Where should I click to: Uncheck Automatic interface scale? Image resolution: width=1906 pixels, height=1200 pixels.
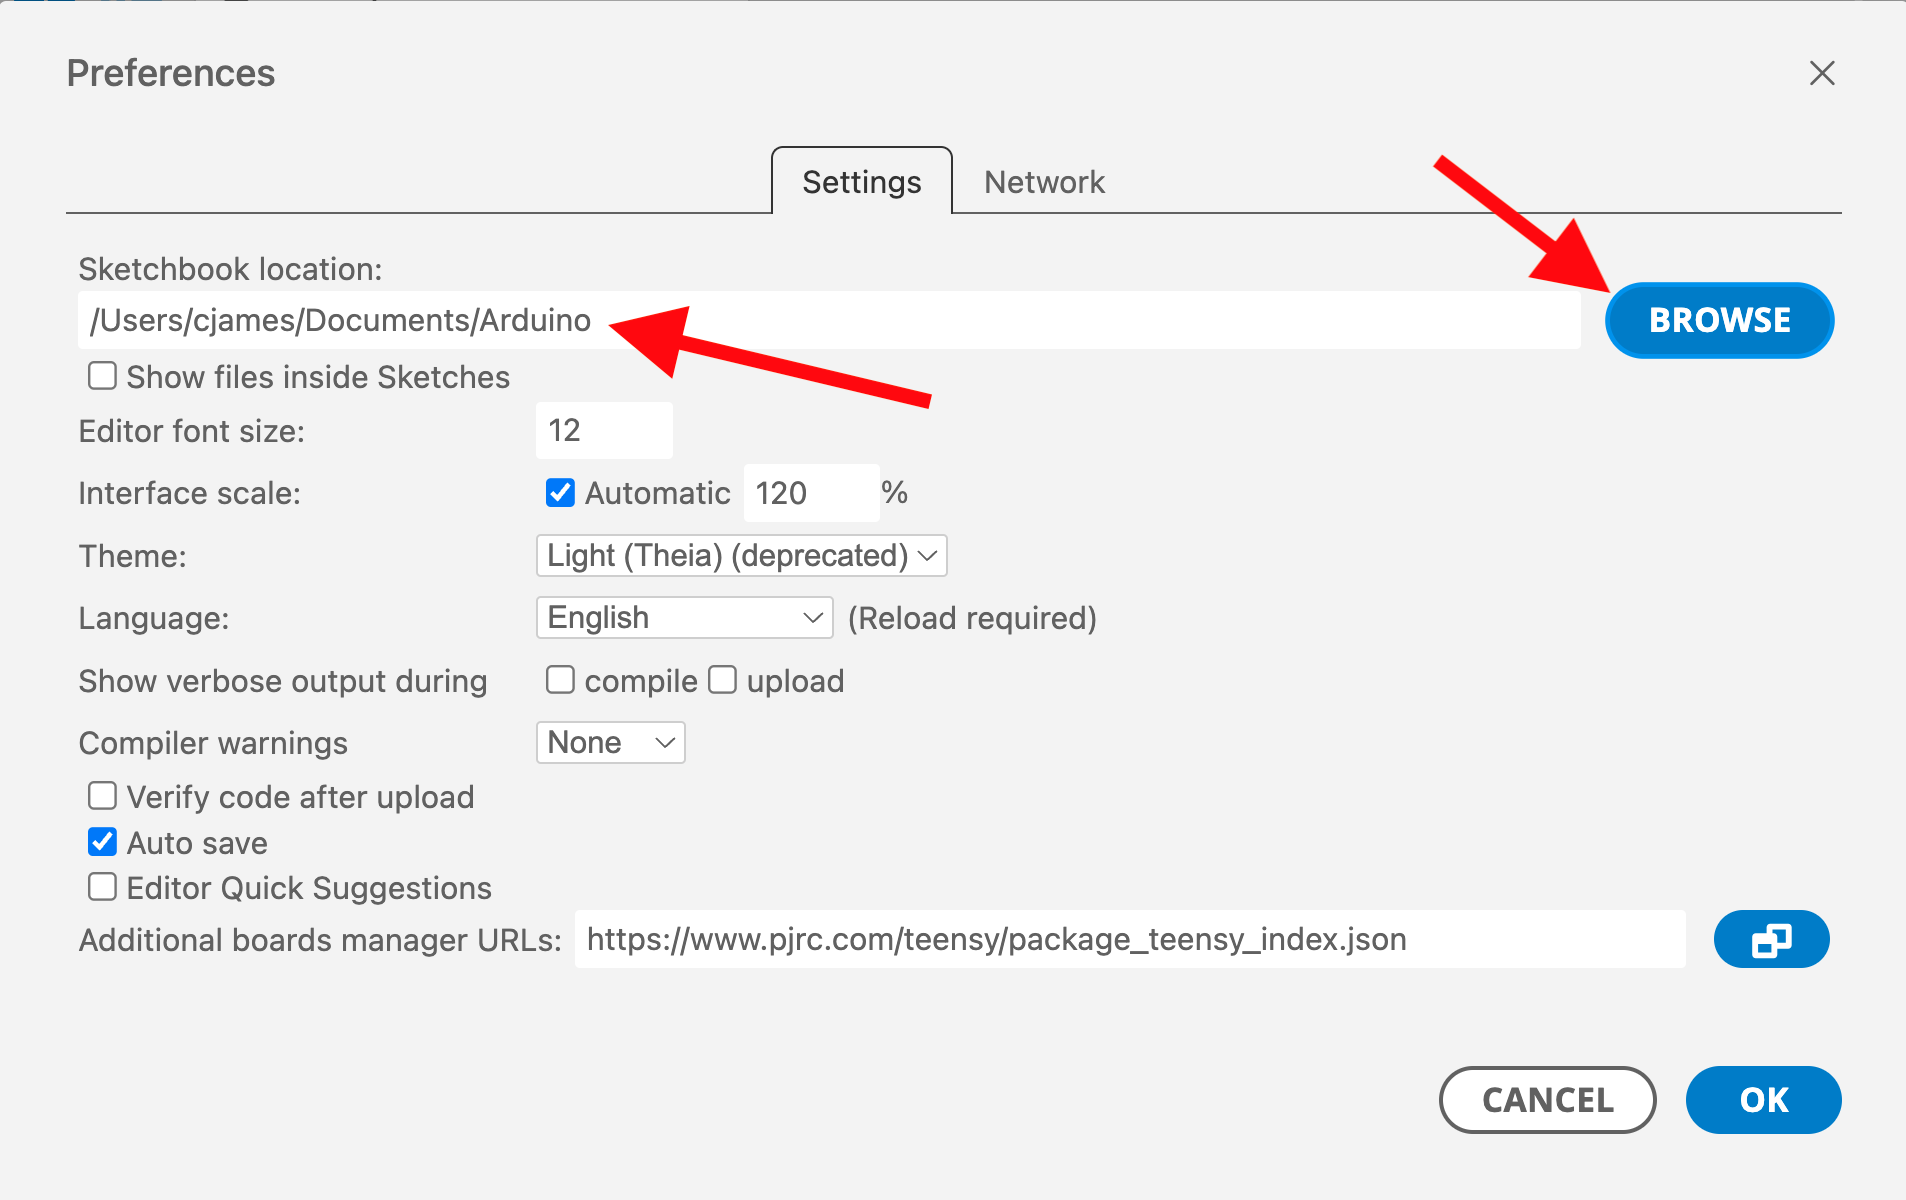pyautogui.click(x=560, y=493)
